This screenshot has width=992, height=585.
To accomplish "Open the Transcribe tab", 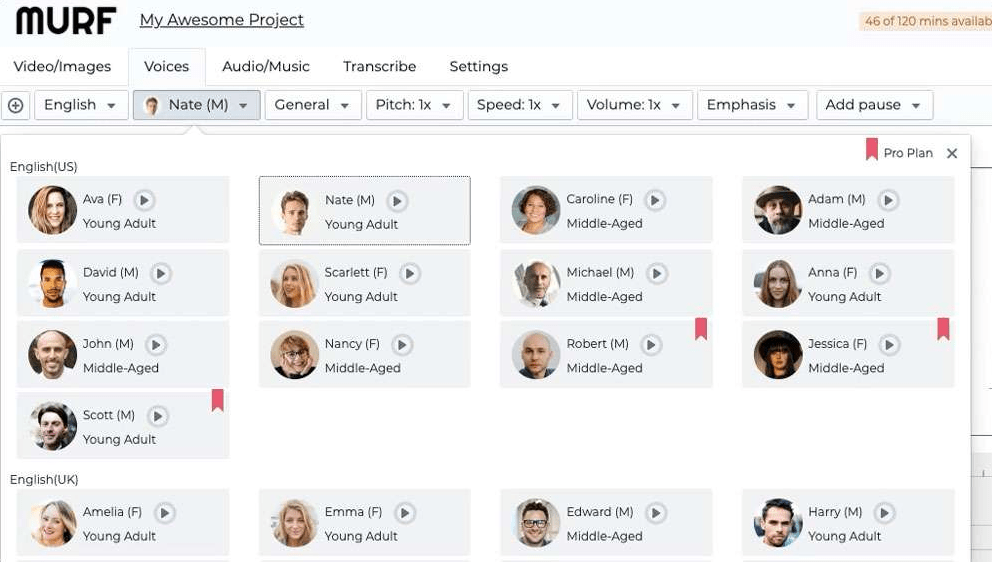I will click(379, 66).
